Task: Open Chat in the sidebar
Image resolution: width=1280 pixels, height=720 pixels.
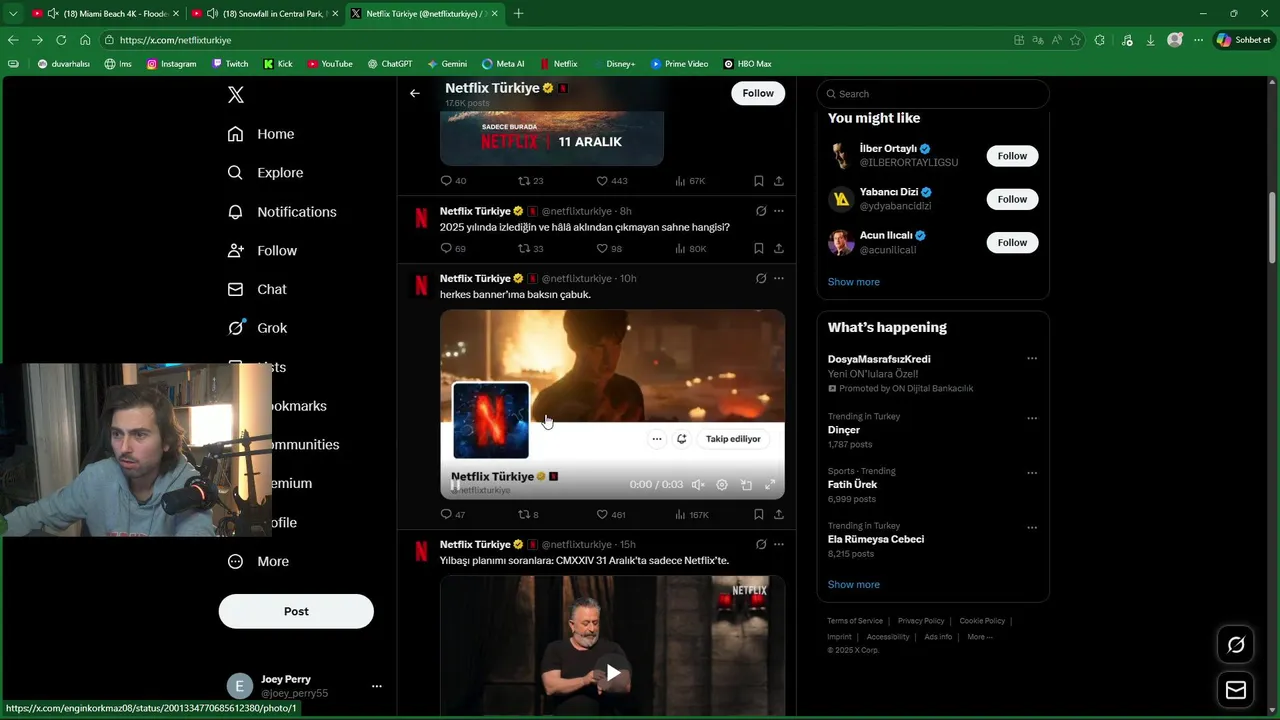Action: [x=257, y=289]
